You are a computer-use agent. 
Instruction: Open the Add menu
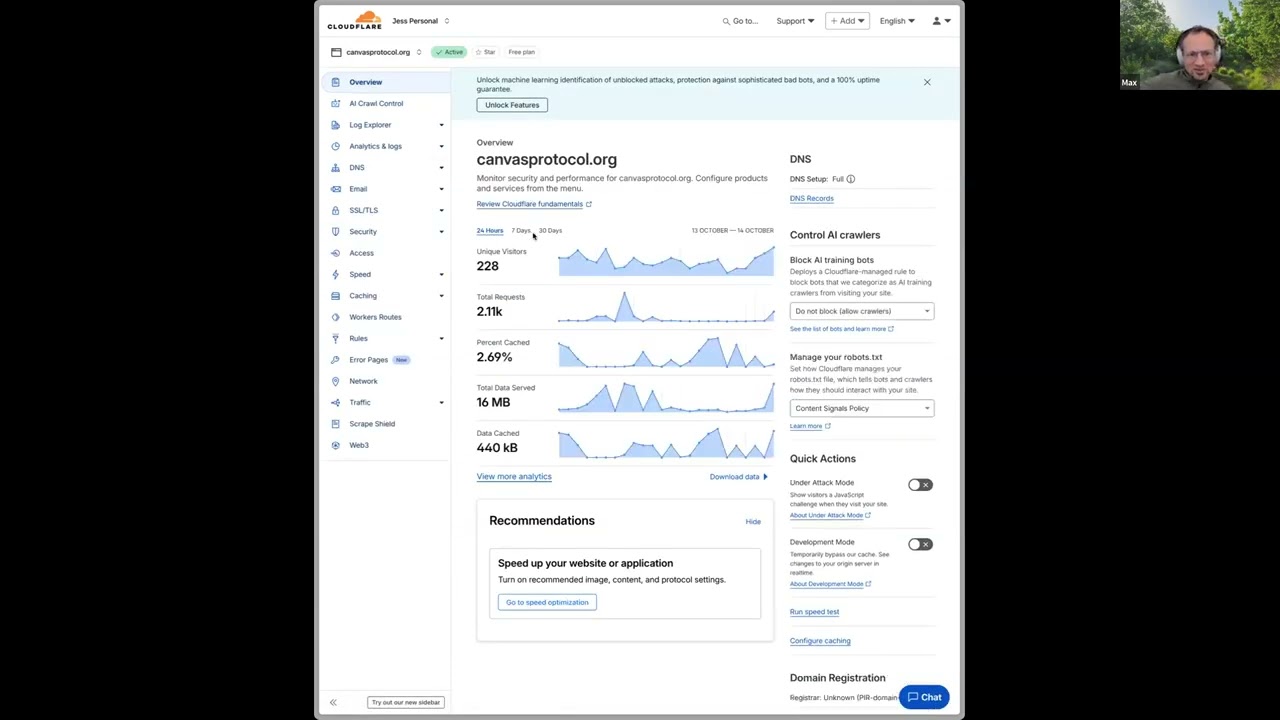click(847, 21)
